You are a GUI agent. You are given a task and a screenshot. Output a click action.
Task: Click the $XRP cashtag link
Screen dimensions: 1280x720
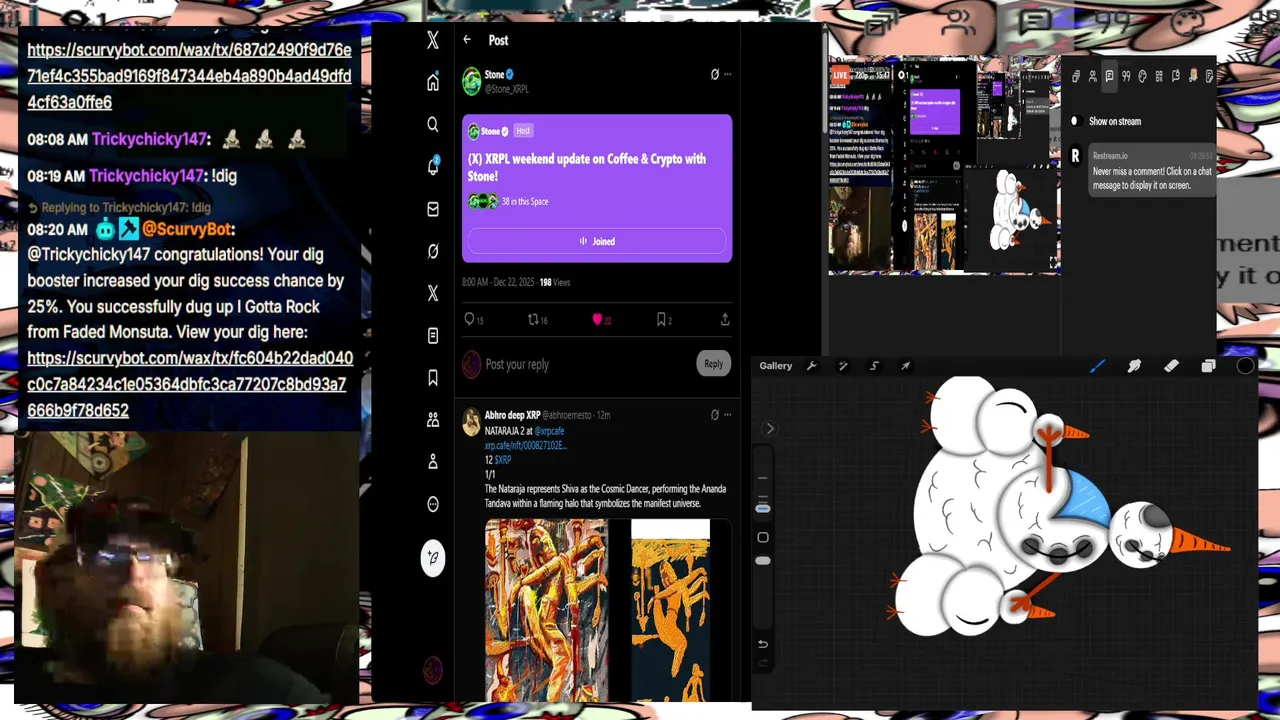coord(502,460)
